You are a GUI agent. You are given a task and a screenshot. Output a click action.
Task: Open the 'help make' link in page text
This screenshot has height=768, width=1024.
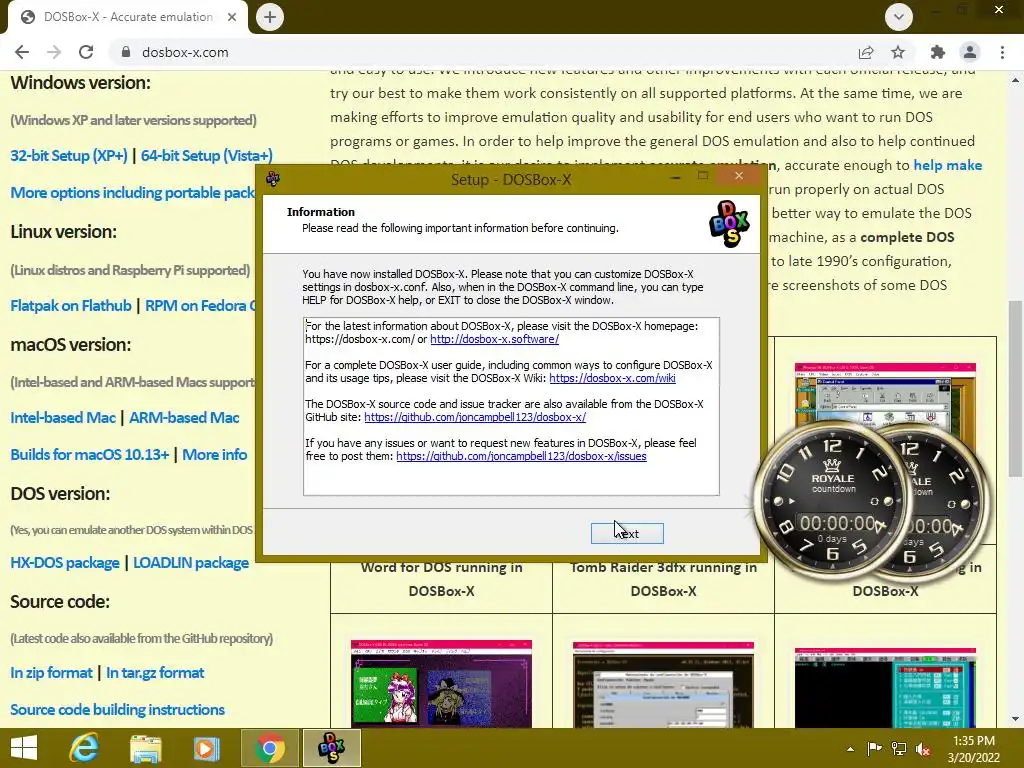tap(948, 165)
